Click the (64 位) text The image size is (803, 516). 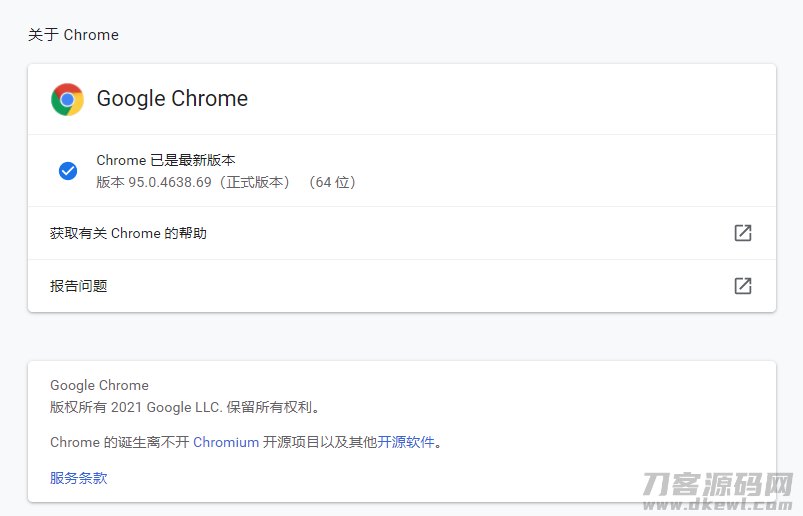click(x=332, y=182)
